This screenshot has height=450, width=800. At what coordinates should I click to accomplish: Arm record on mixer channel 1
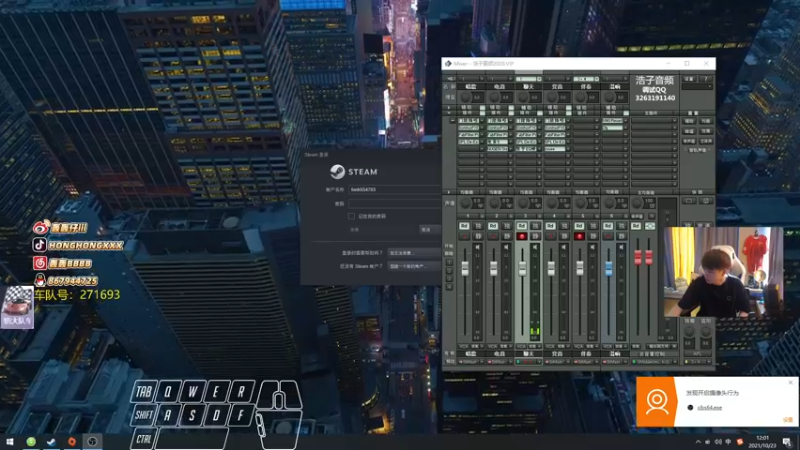464,236
